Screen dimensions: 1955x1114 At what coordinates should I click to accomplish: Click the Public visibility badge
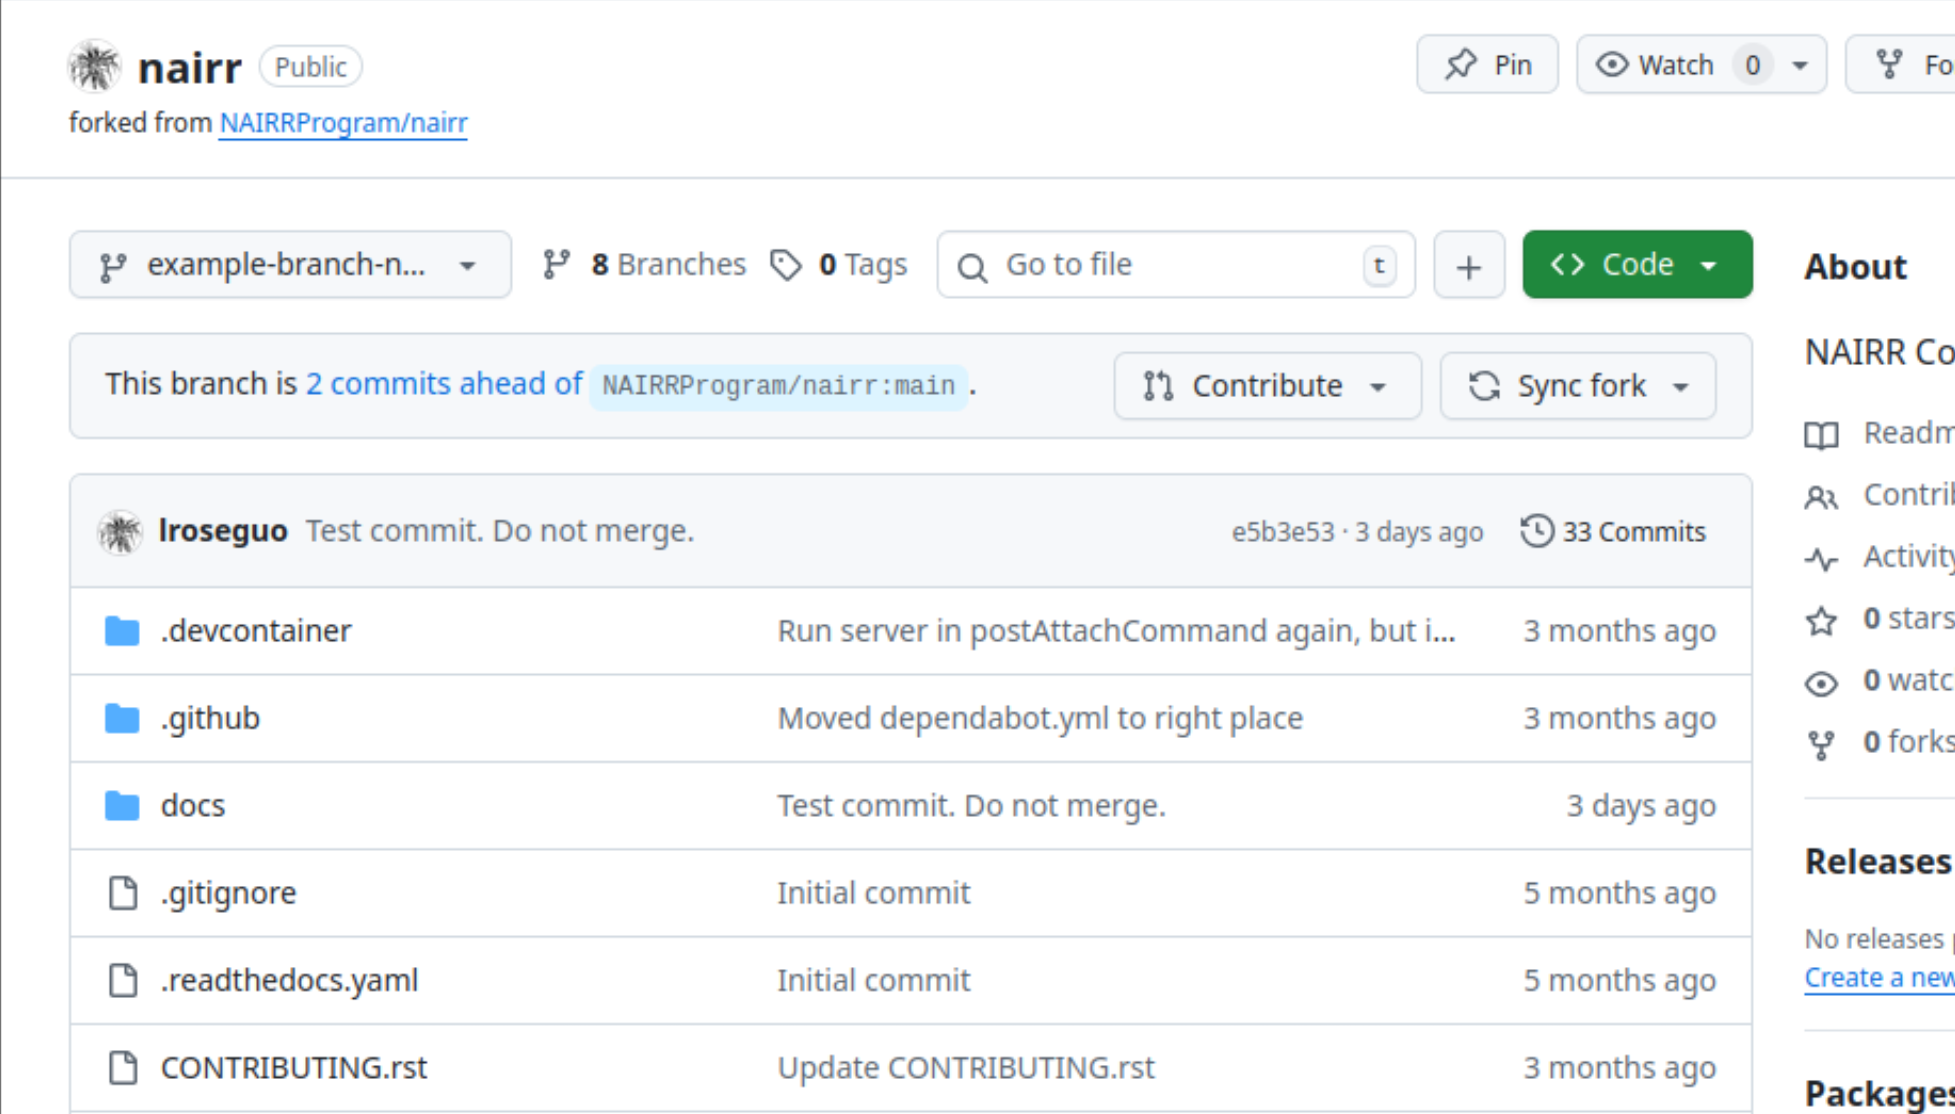311,67
